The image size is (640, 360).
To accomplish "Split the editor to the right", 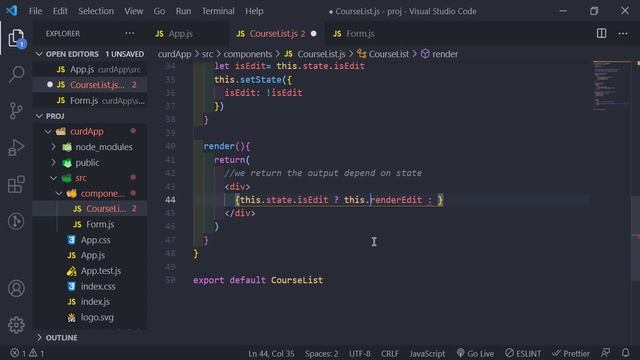I will [601, 33].
